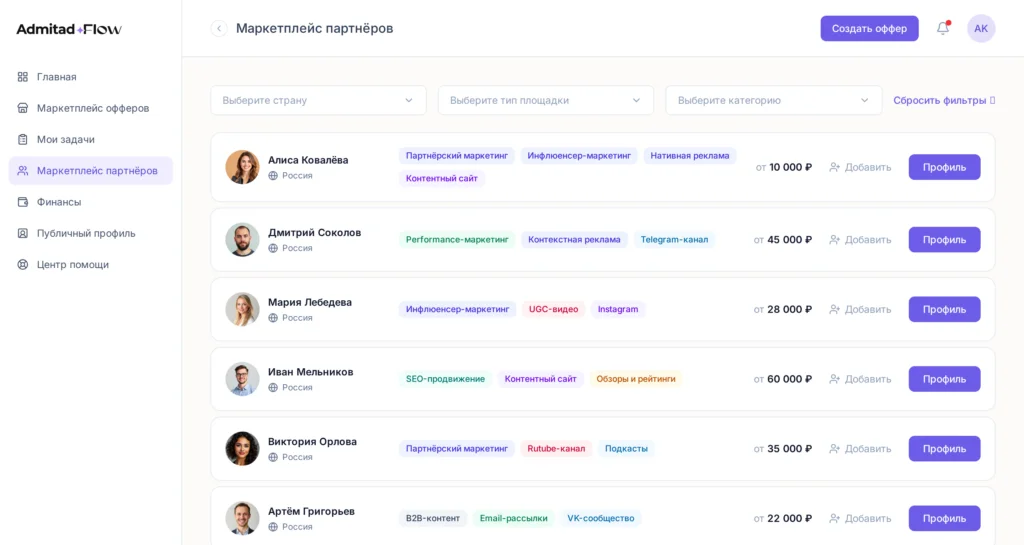
Task: Click Алиса Ковалёва's profile photo
Action: tap(242, 167)
